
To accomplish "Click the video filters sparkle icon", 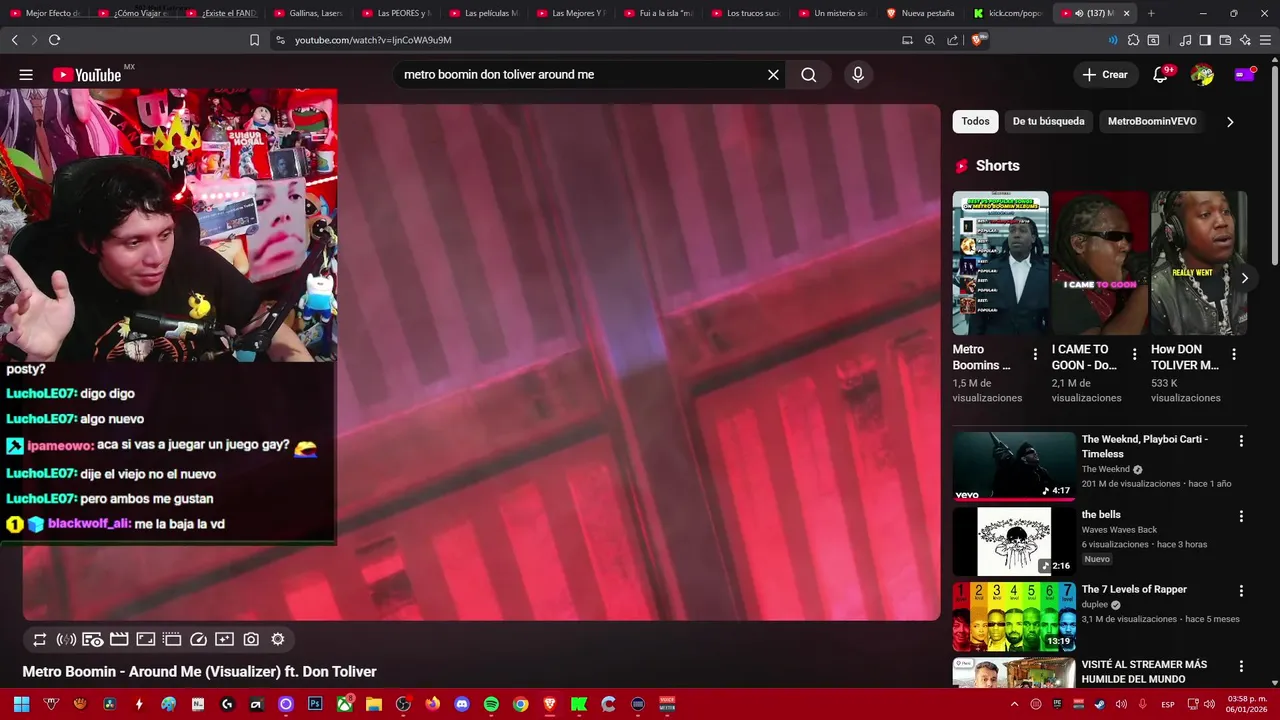I will tap(225, 639).
